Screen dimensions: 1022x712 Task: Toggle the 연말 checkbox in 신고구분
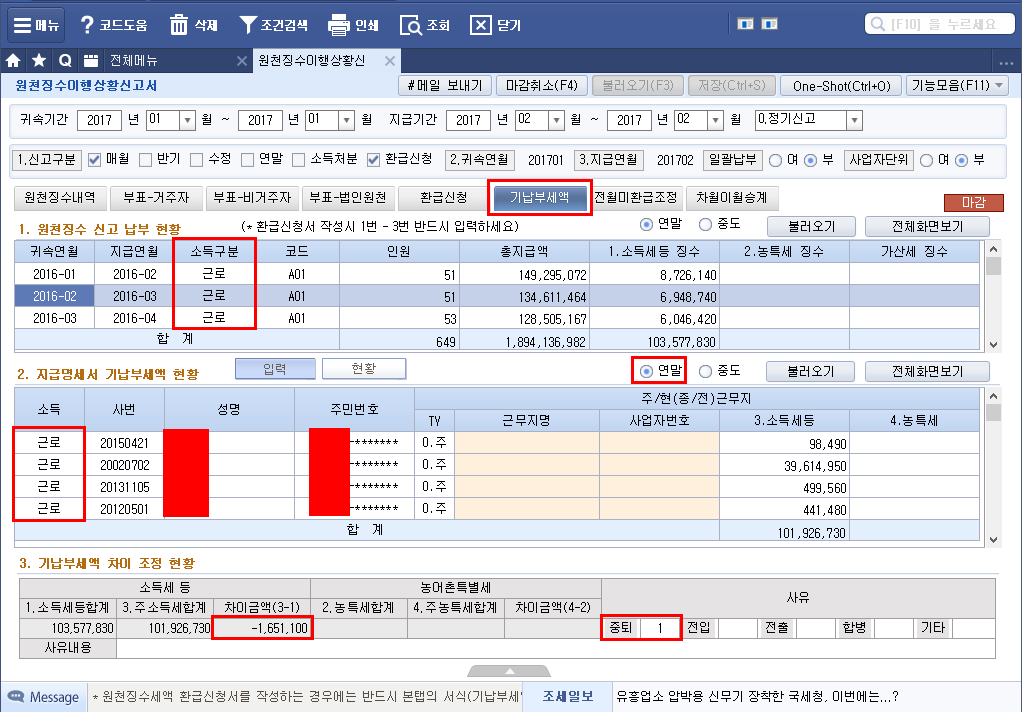(247, 160)
